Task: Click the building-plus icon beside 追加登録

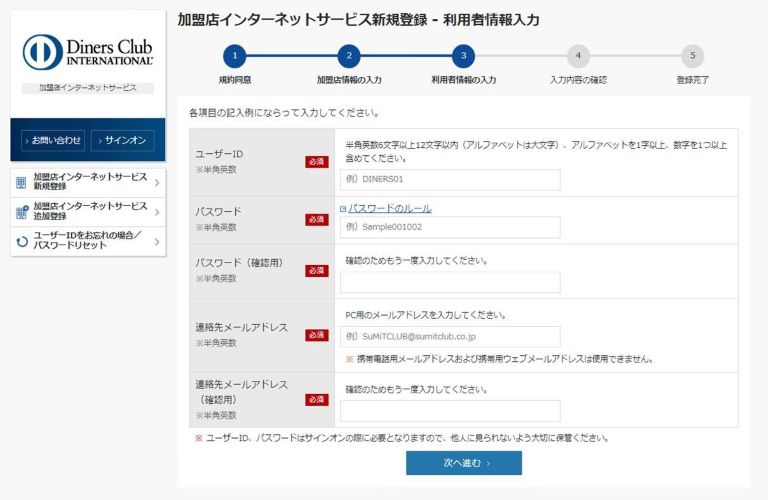Action: [x=22, y=211]
